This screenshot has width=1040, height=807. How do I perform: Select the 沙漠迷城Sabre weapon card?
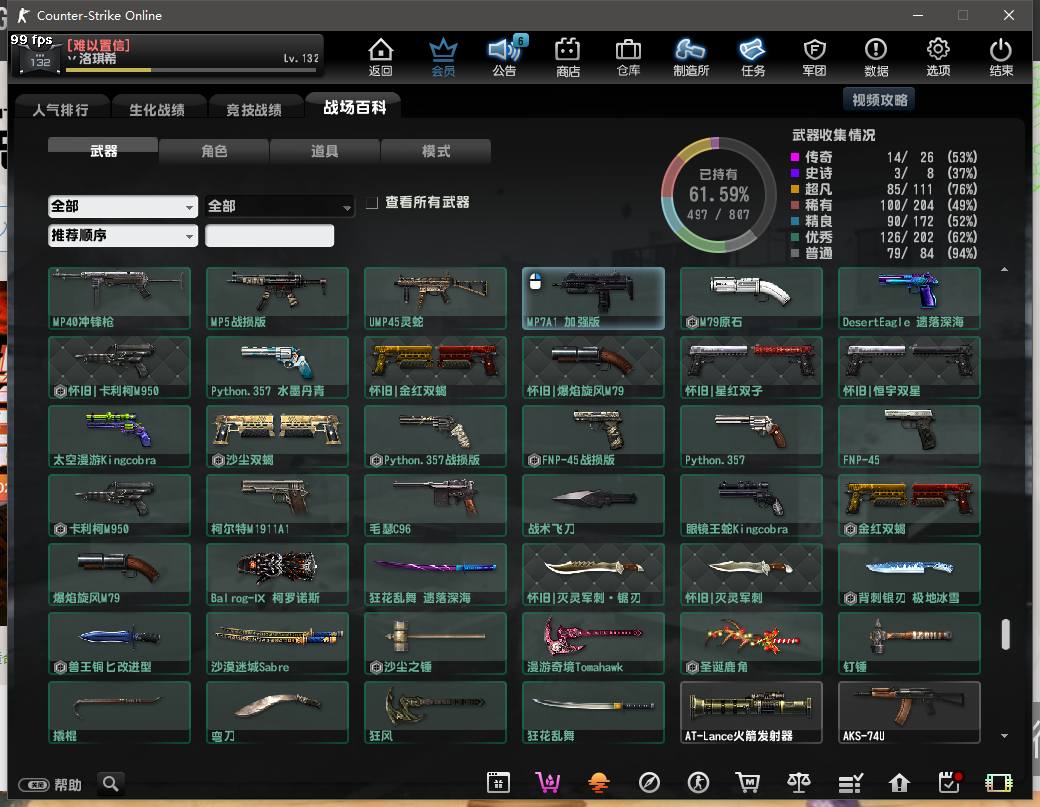[277, 643]
